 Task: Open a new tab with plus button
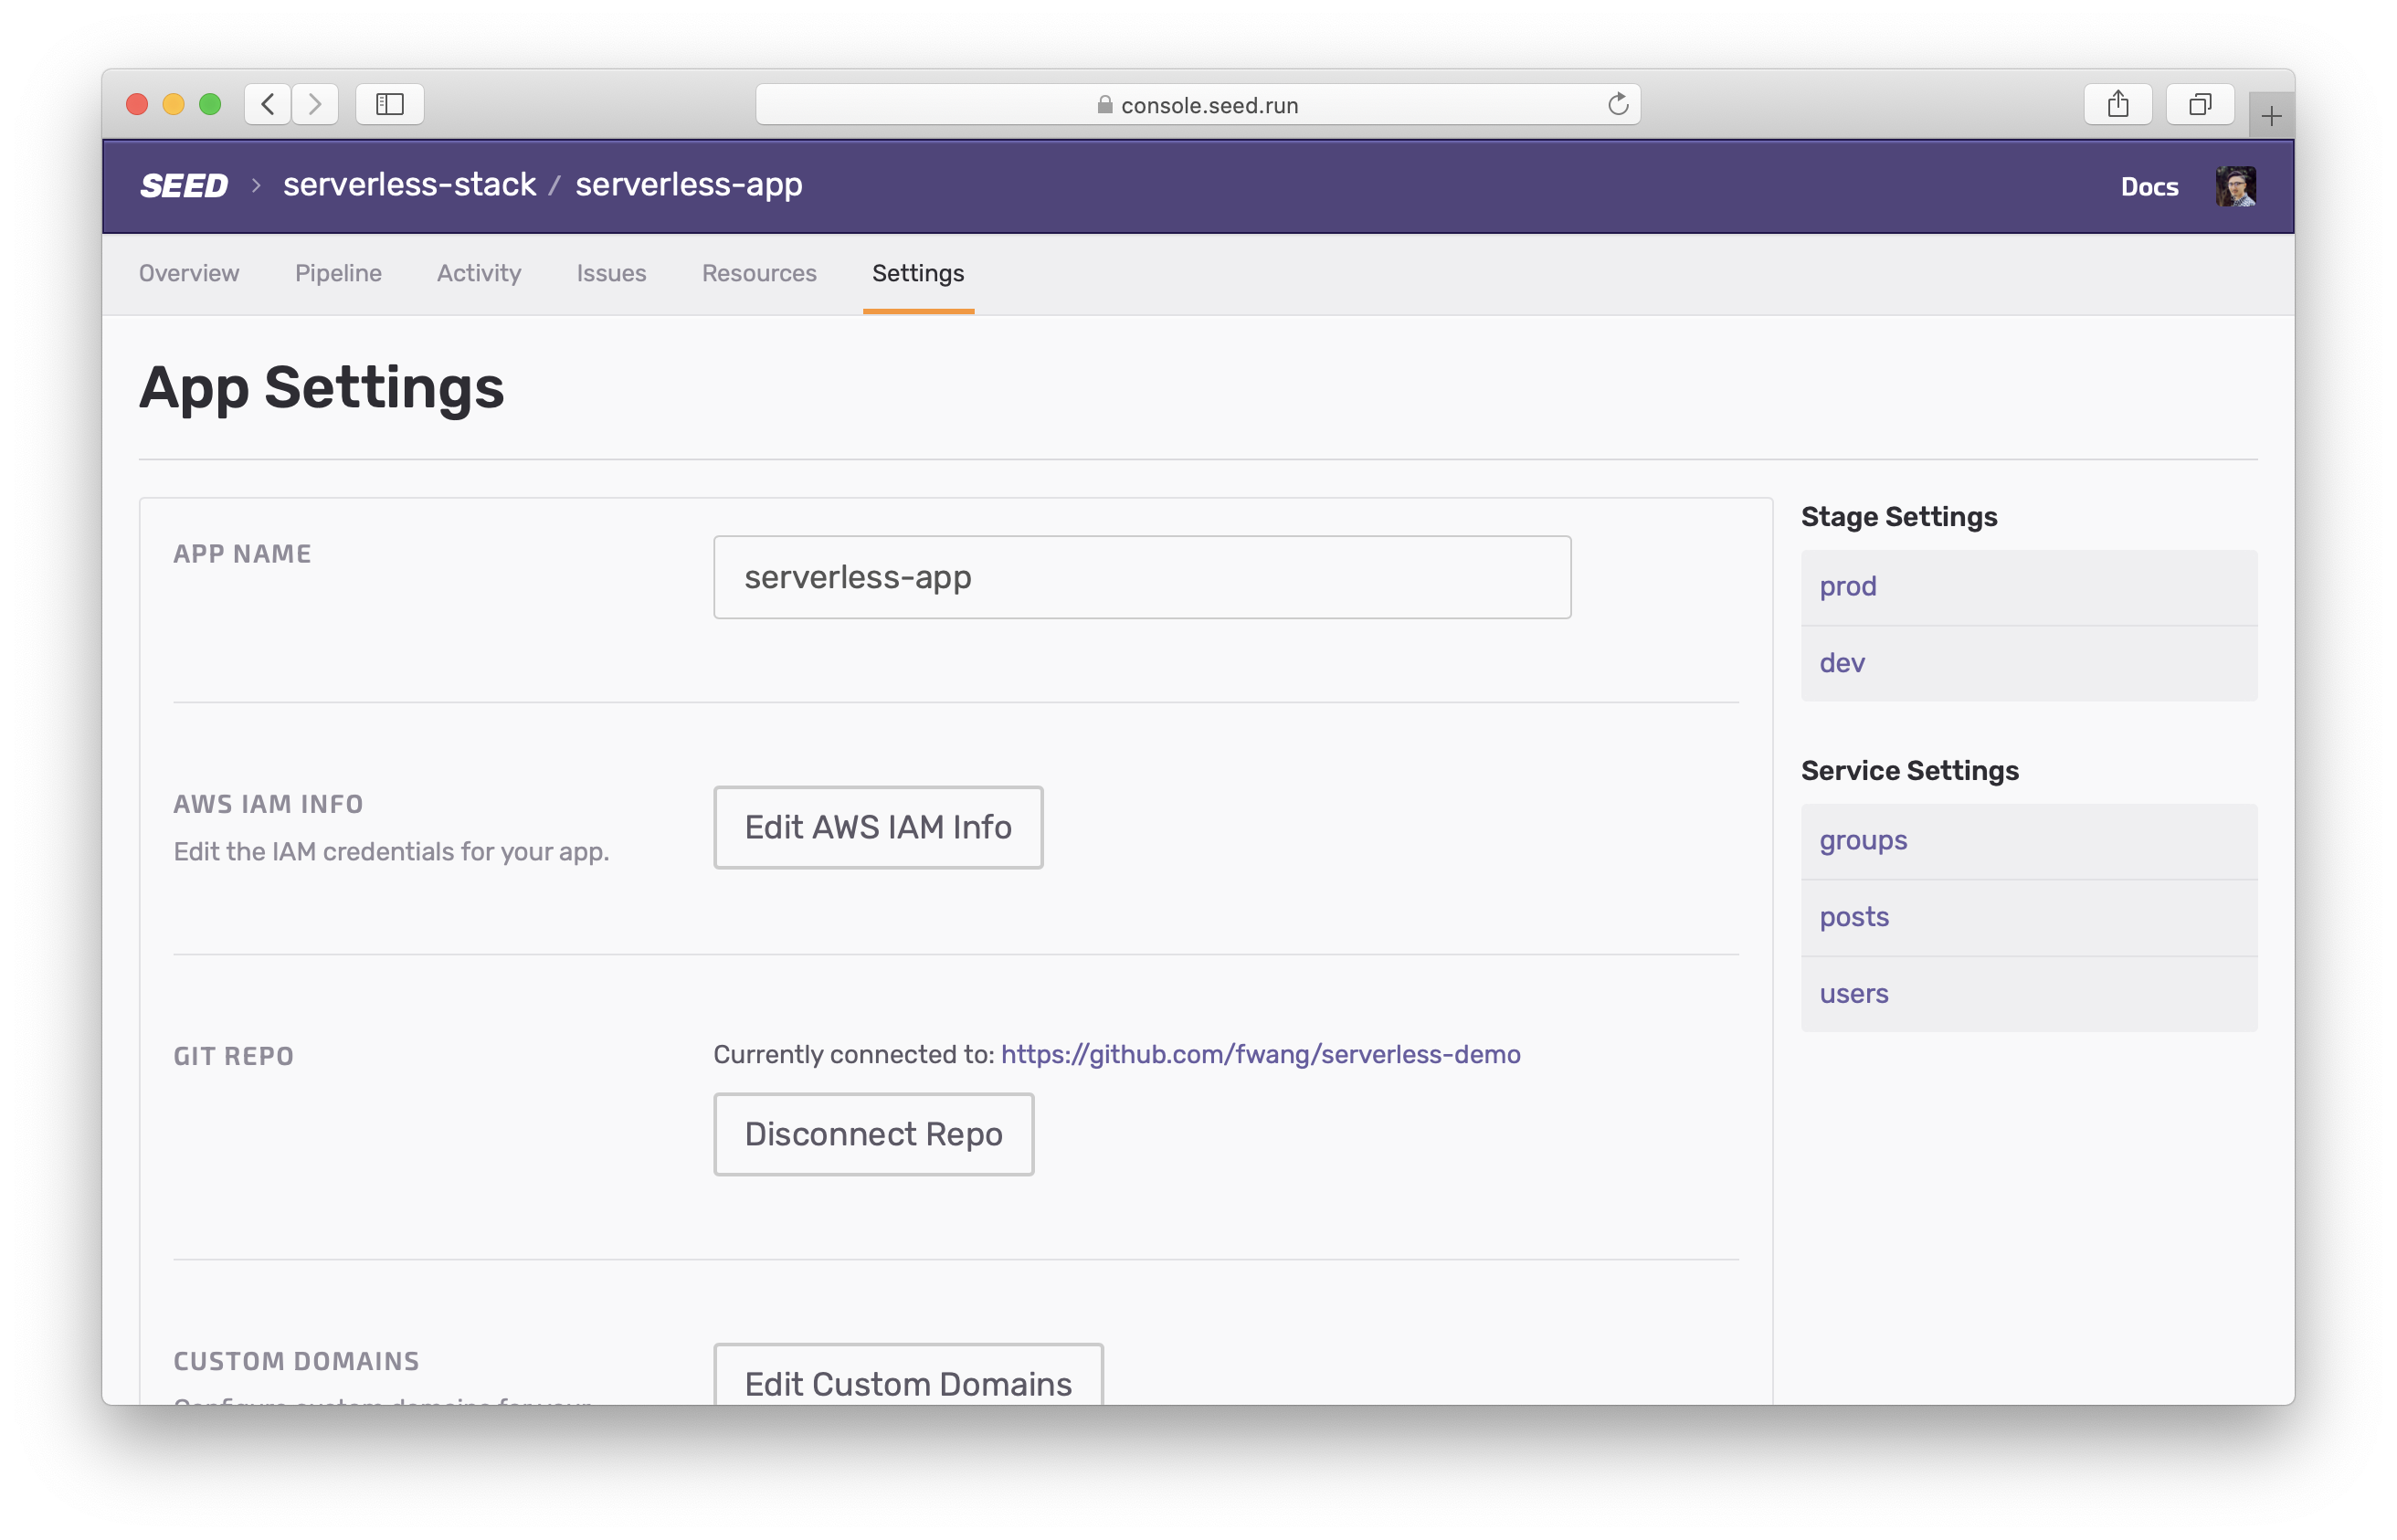[x=2270, y=117]
